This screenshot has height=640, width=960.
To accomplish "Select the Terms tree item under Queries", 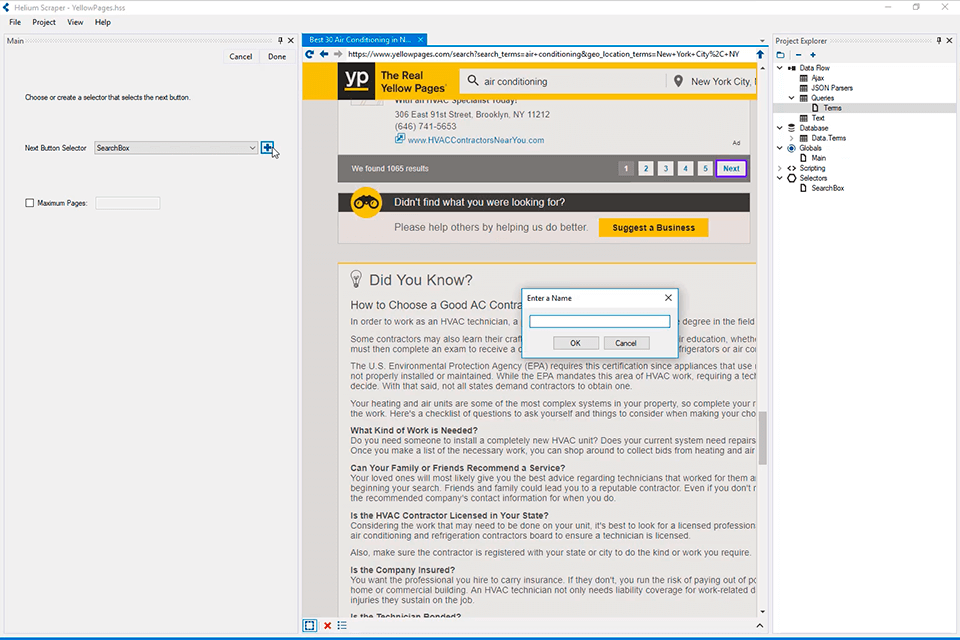I will [x=833, y=108].
